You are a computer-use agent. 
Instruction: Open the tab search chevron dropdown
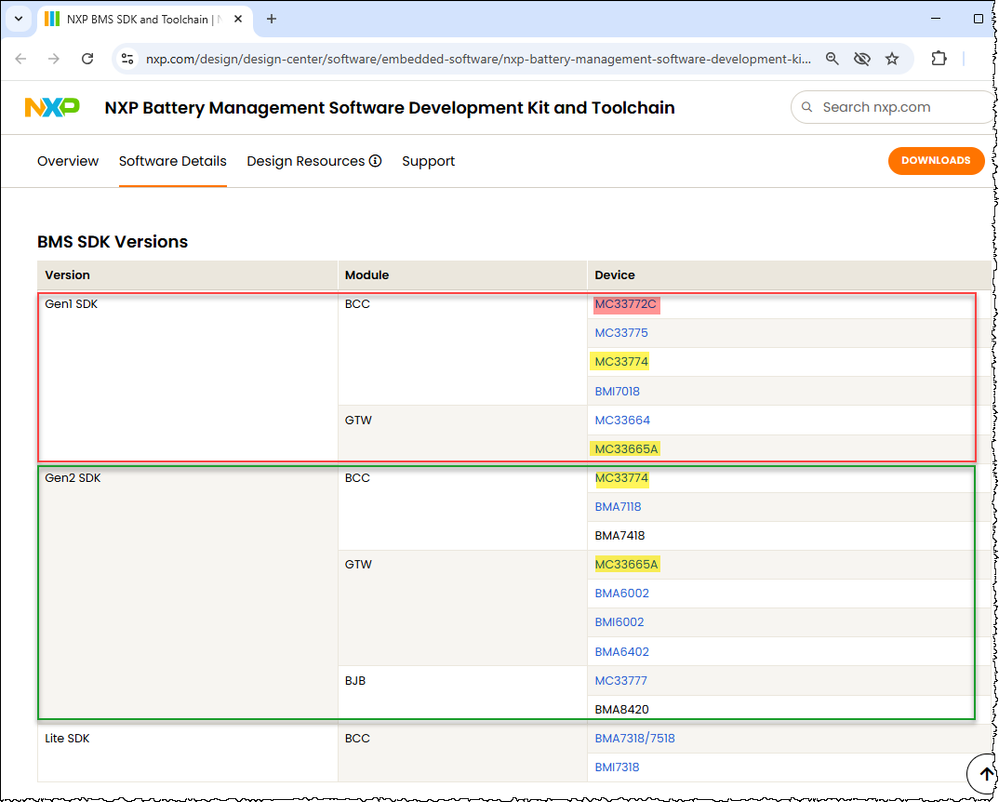[17, 18]
